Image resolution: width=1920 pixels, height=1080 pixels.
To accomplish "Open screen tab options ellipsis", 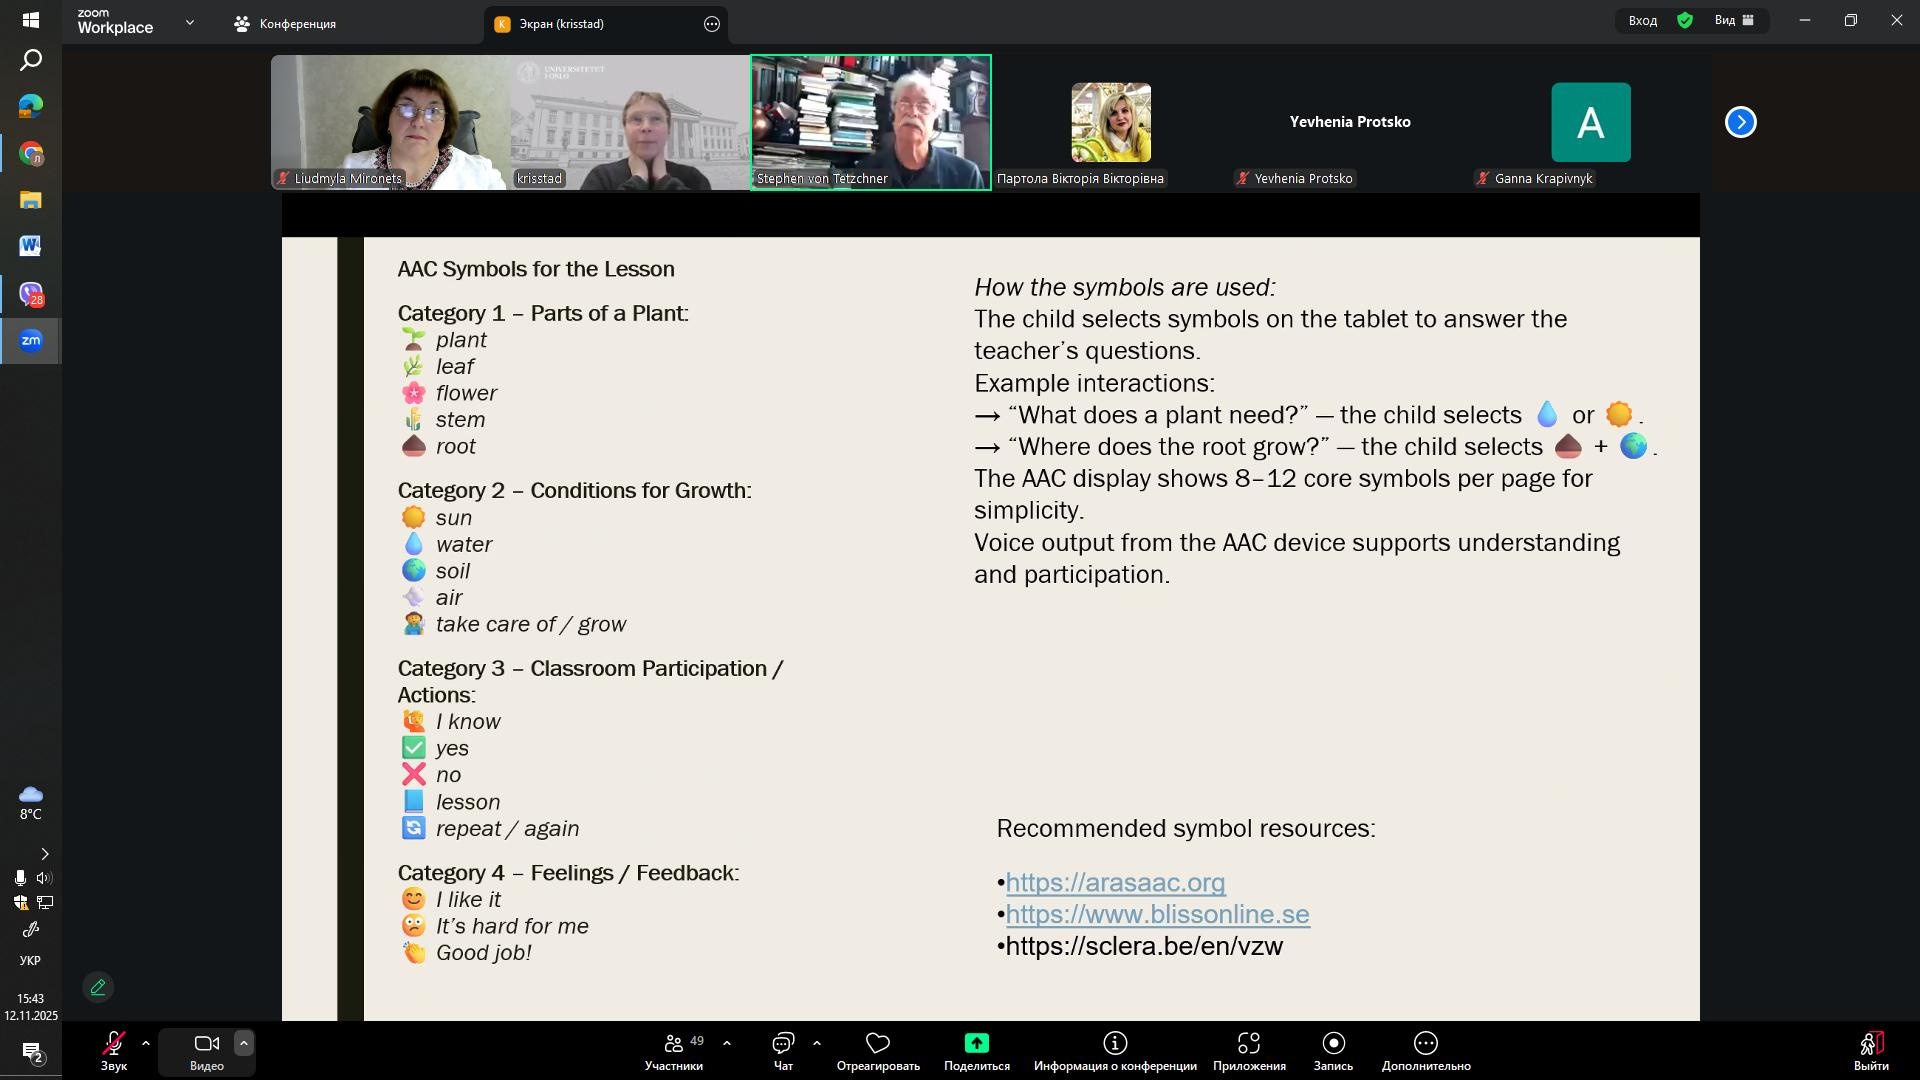I will point(712,24).
